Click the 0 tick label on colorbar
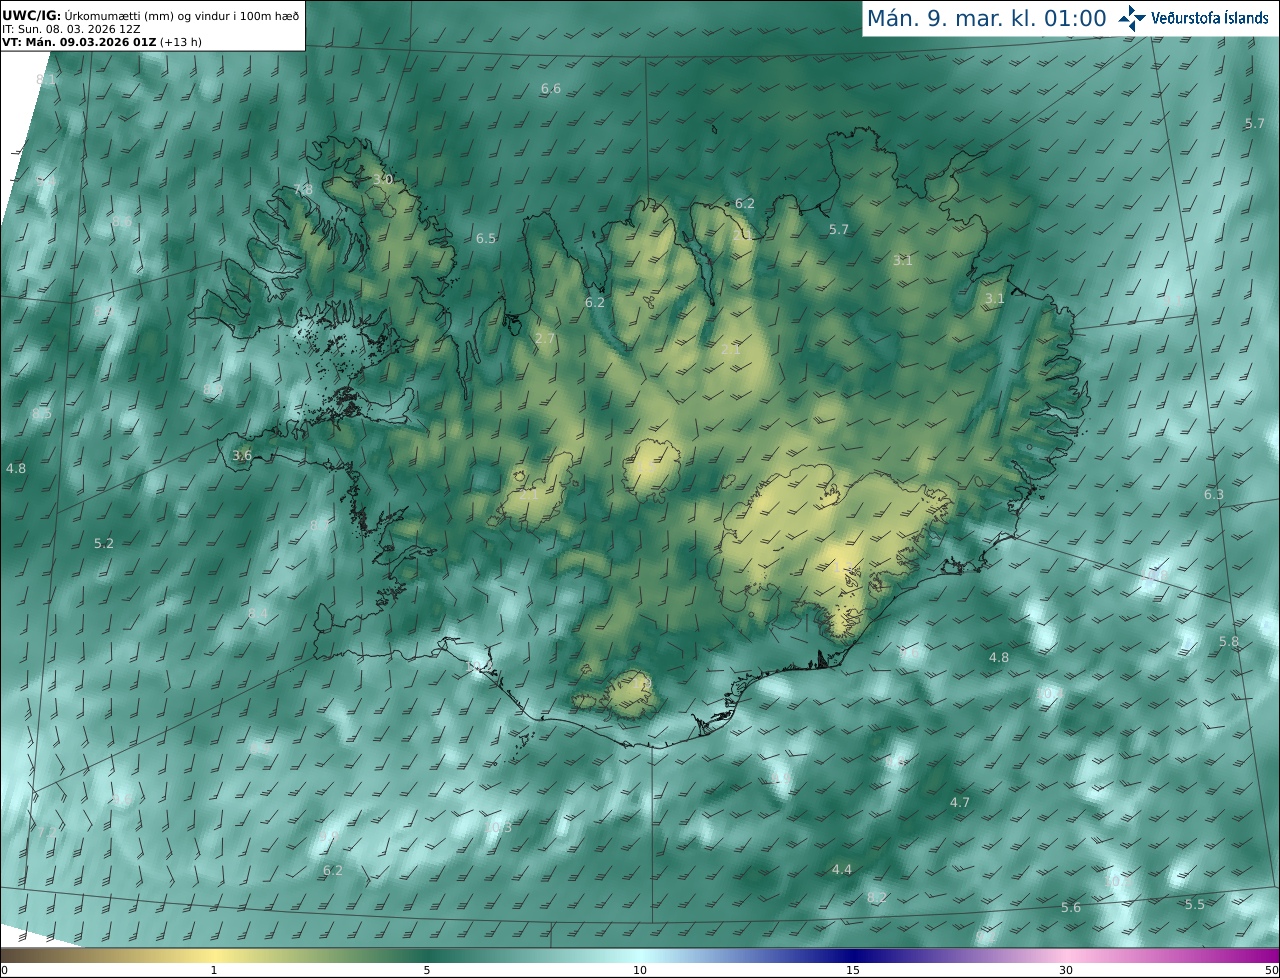 click(x=3, y=970)
